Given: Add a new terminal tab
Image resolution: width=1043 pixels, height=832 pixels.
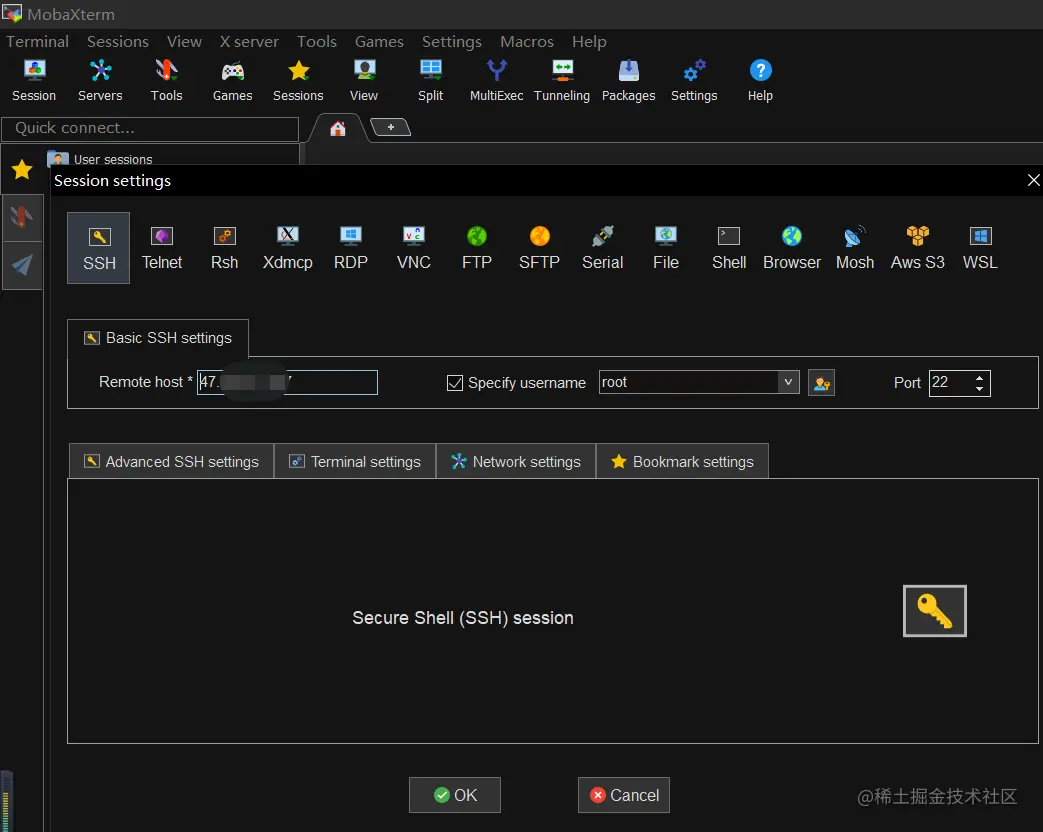Looking at the screenshot, I should 390,127.
